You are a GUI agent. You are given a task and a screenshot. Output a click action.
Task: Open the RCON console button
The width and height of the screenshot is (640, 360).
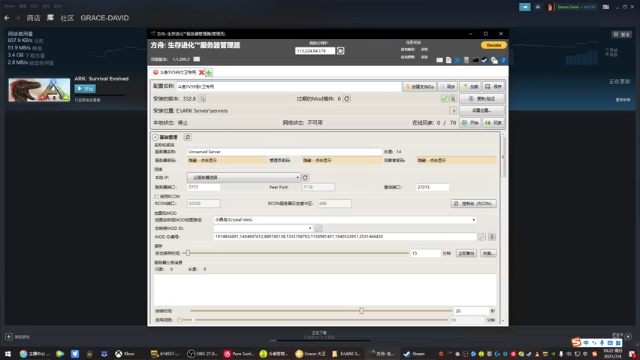coord(473,203)
